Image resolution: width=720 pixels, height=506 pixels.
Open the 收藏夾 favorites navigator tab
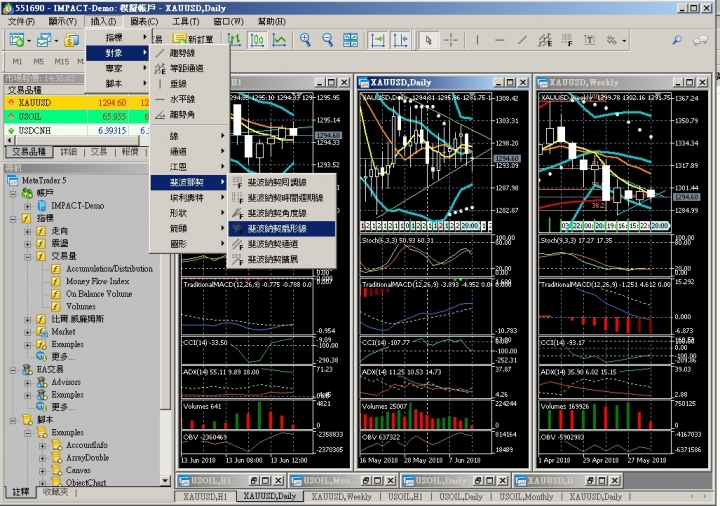click(x=54, y=492)
